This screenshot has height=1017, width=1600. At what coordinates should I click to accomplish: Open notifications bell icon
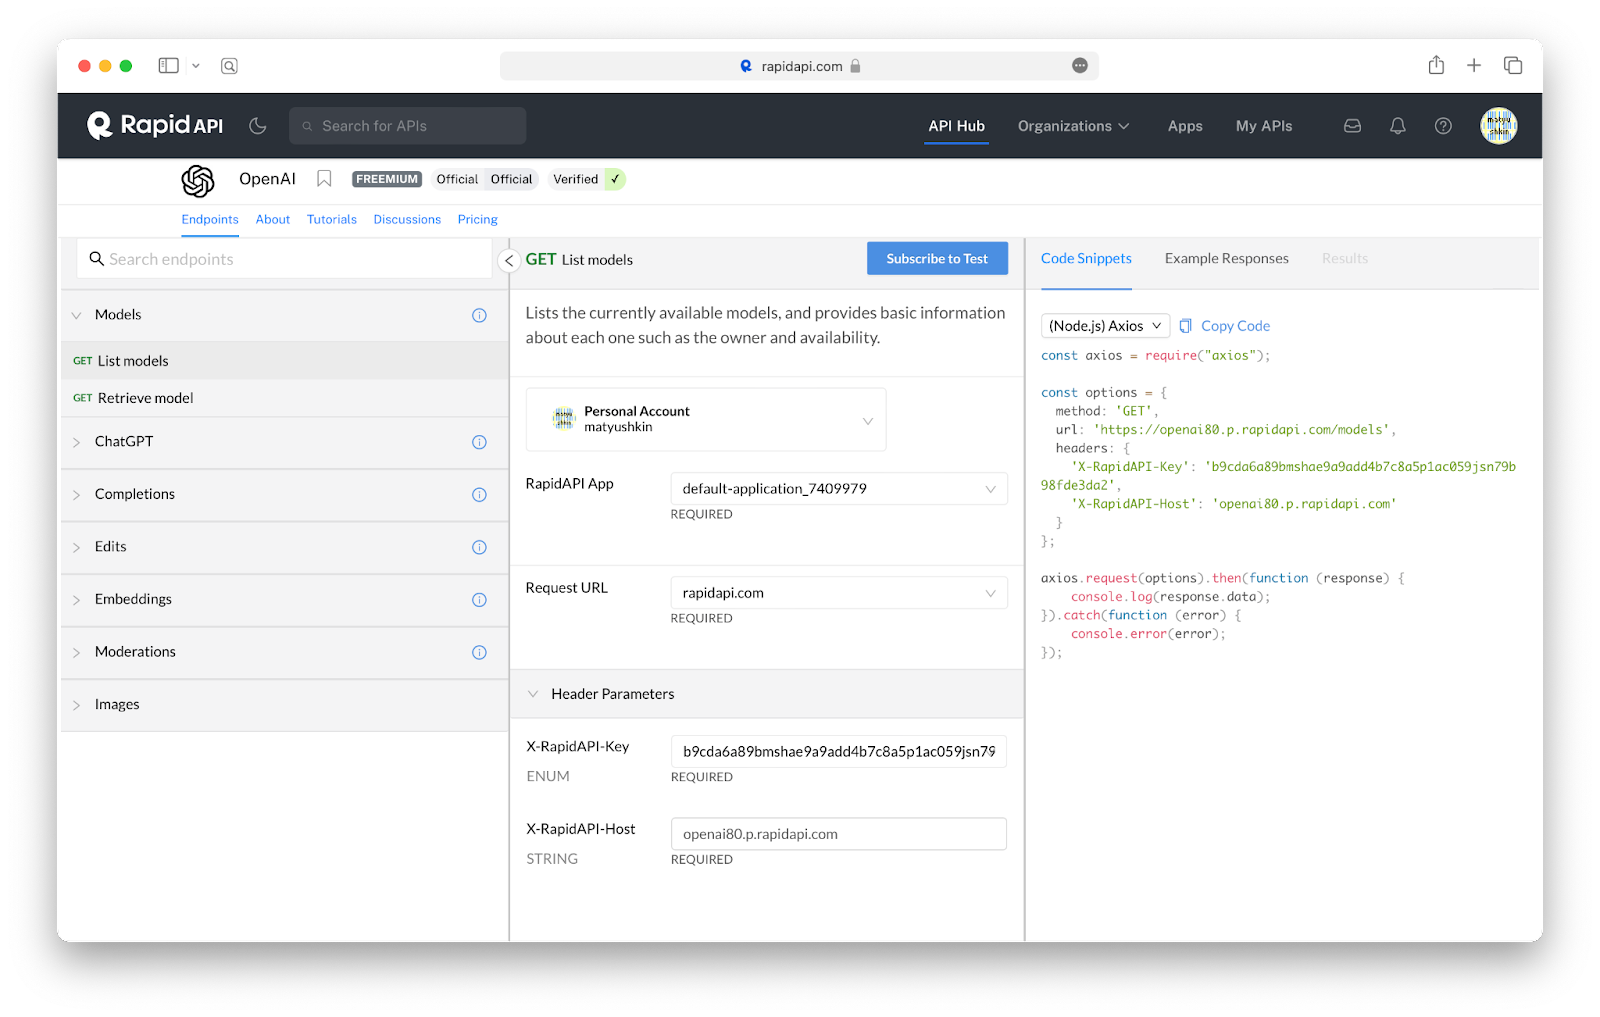click(1398, 126)
